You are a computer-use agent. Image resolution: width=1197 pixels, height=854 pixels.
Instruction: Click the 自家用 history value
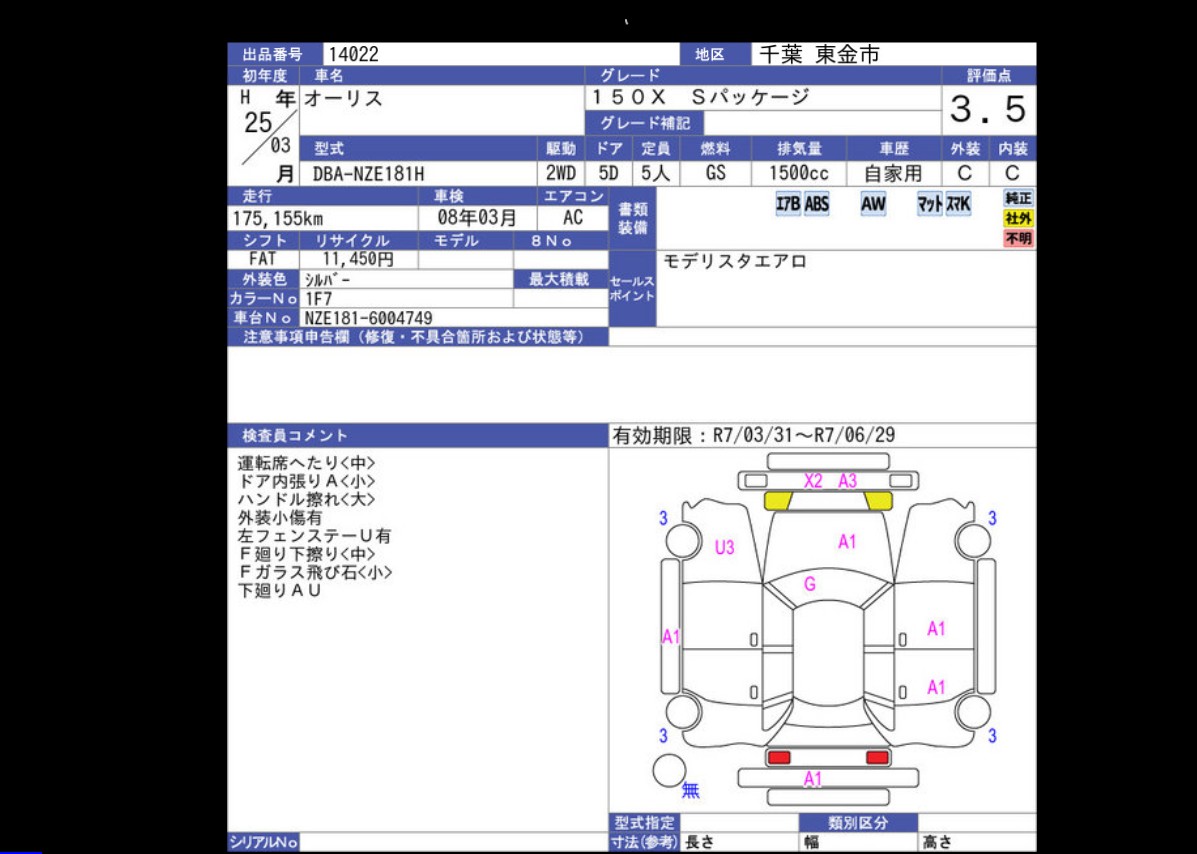[892, 173]
